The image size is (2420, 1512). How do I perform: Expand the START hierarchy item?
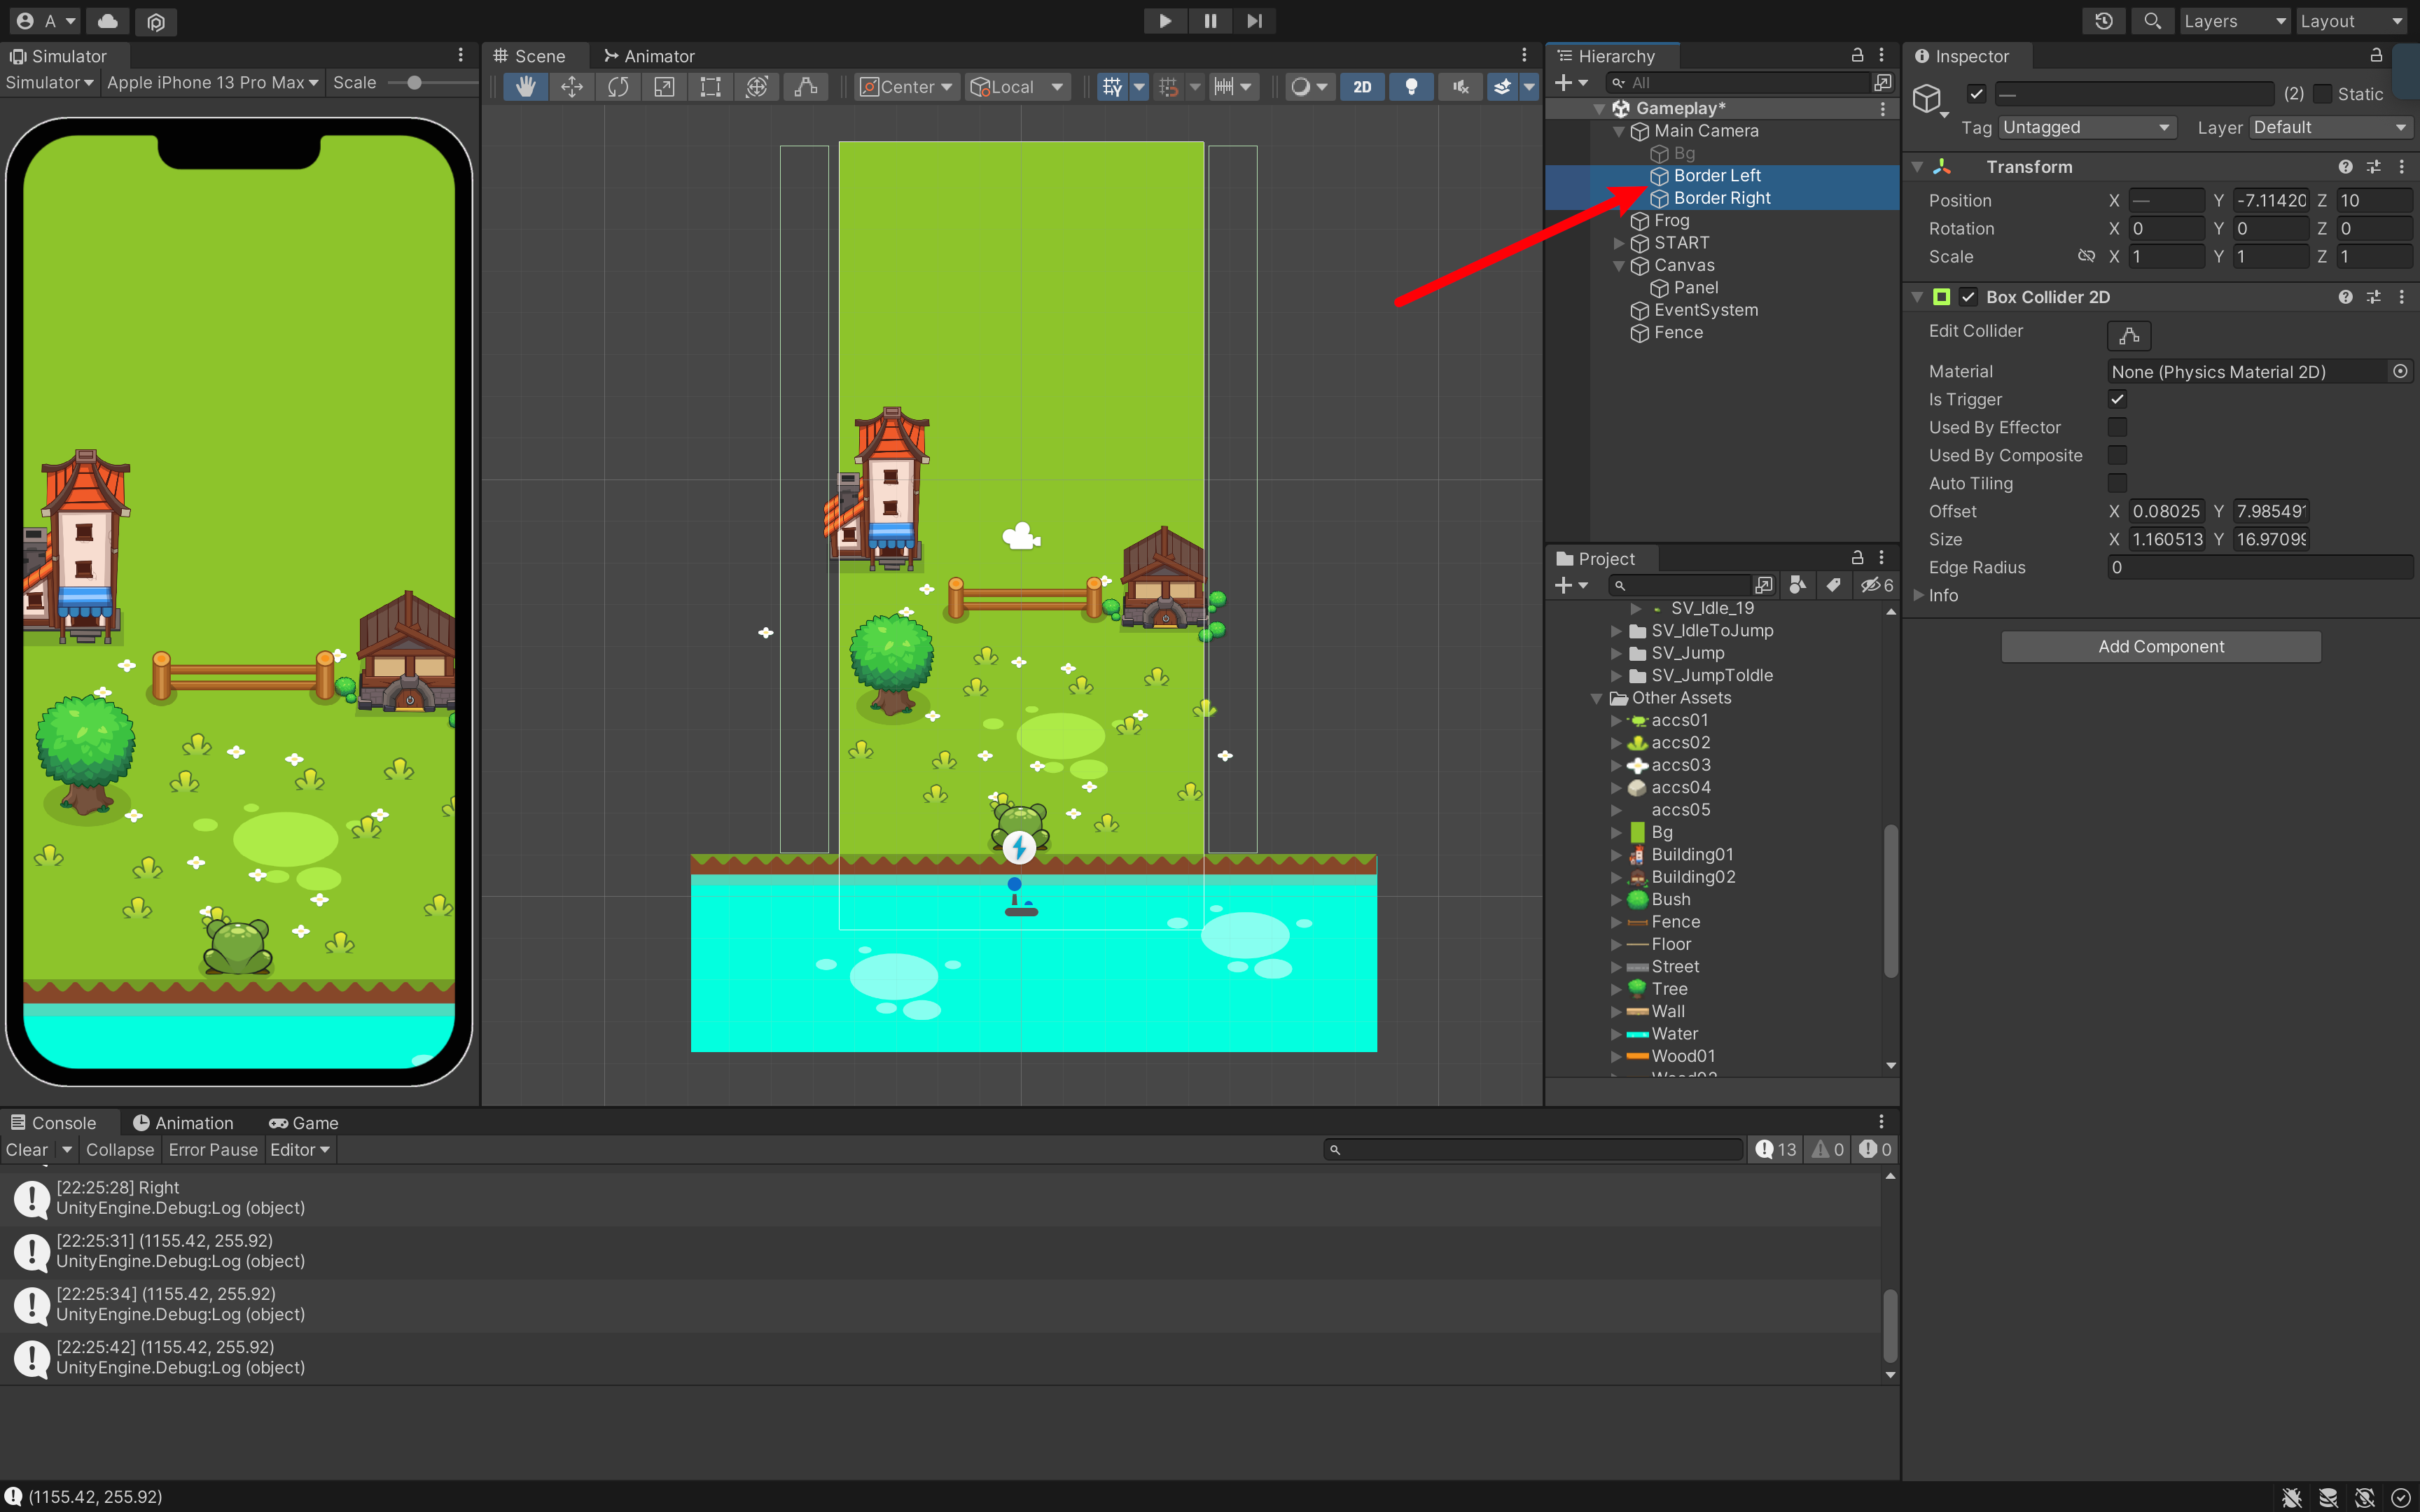click(1618, 243)
